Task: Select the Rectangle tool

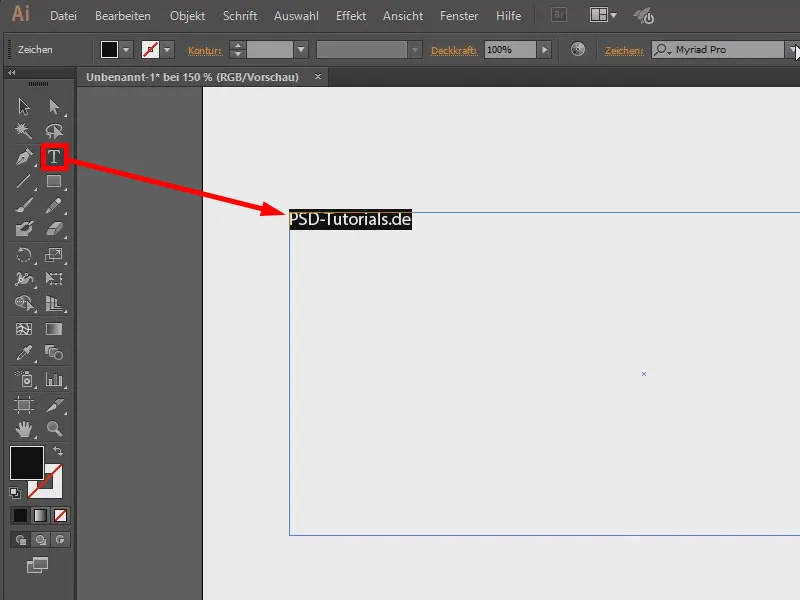Action: coord(54,181)
